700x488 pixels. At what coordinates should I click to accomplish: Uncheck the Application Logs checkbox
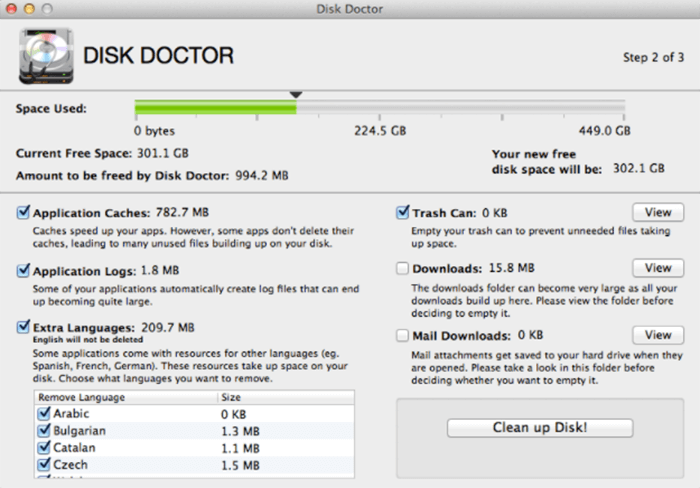(23, 270)
